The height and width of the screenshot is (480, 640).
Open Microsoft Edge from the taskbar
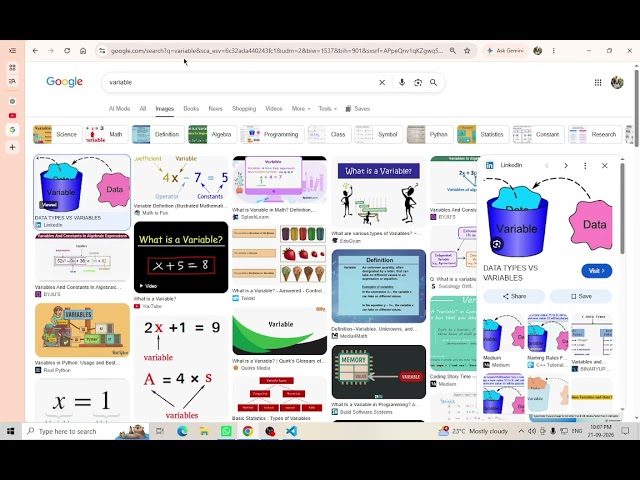click(x=182, y=431)
